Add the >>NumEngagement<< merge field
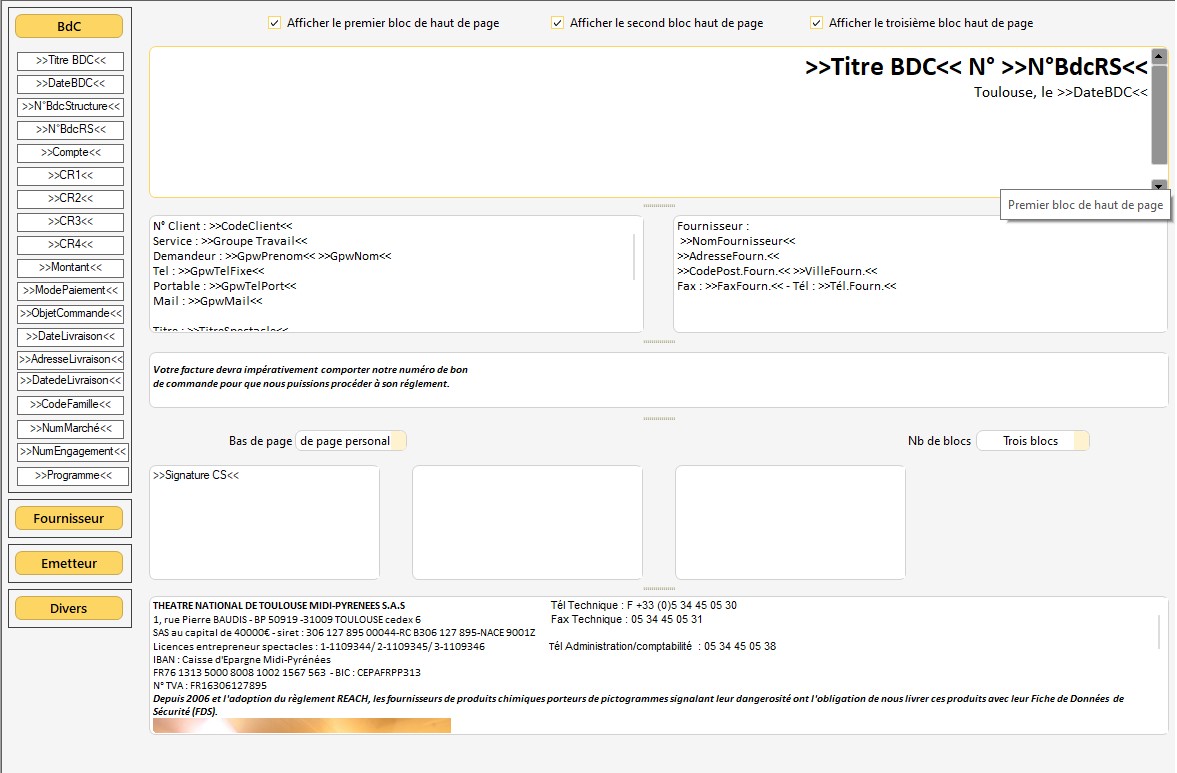This screenshot has height=773, width=1177. [72, 452]
